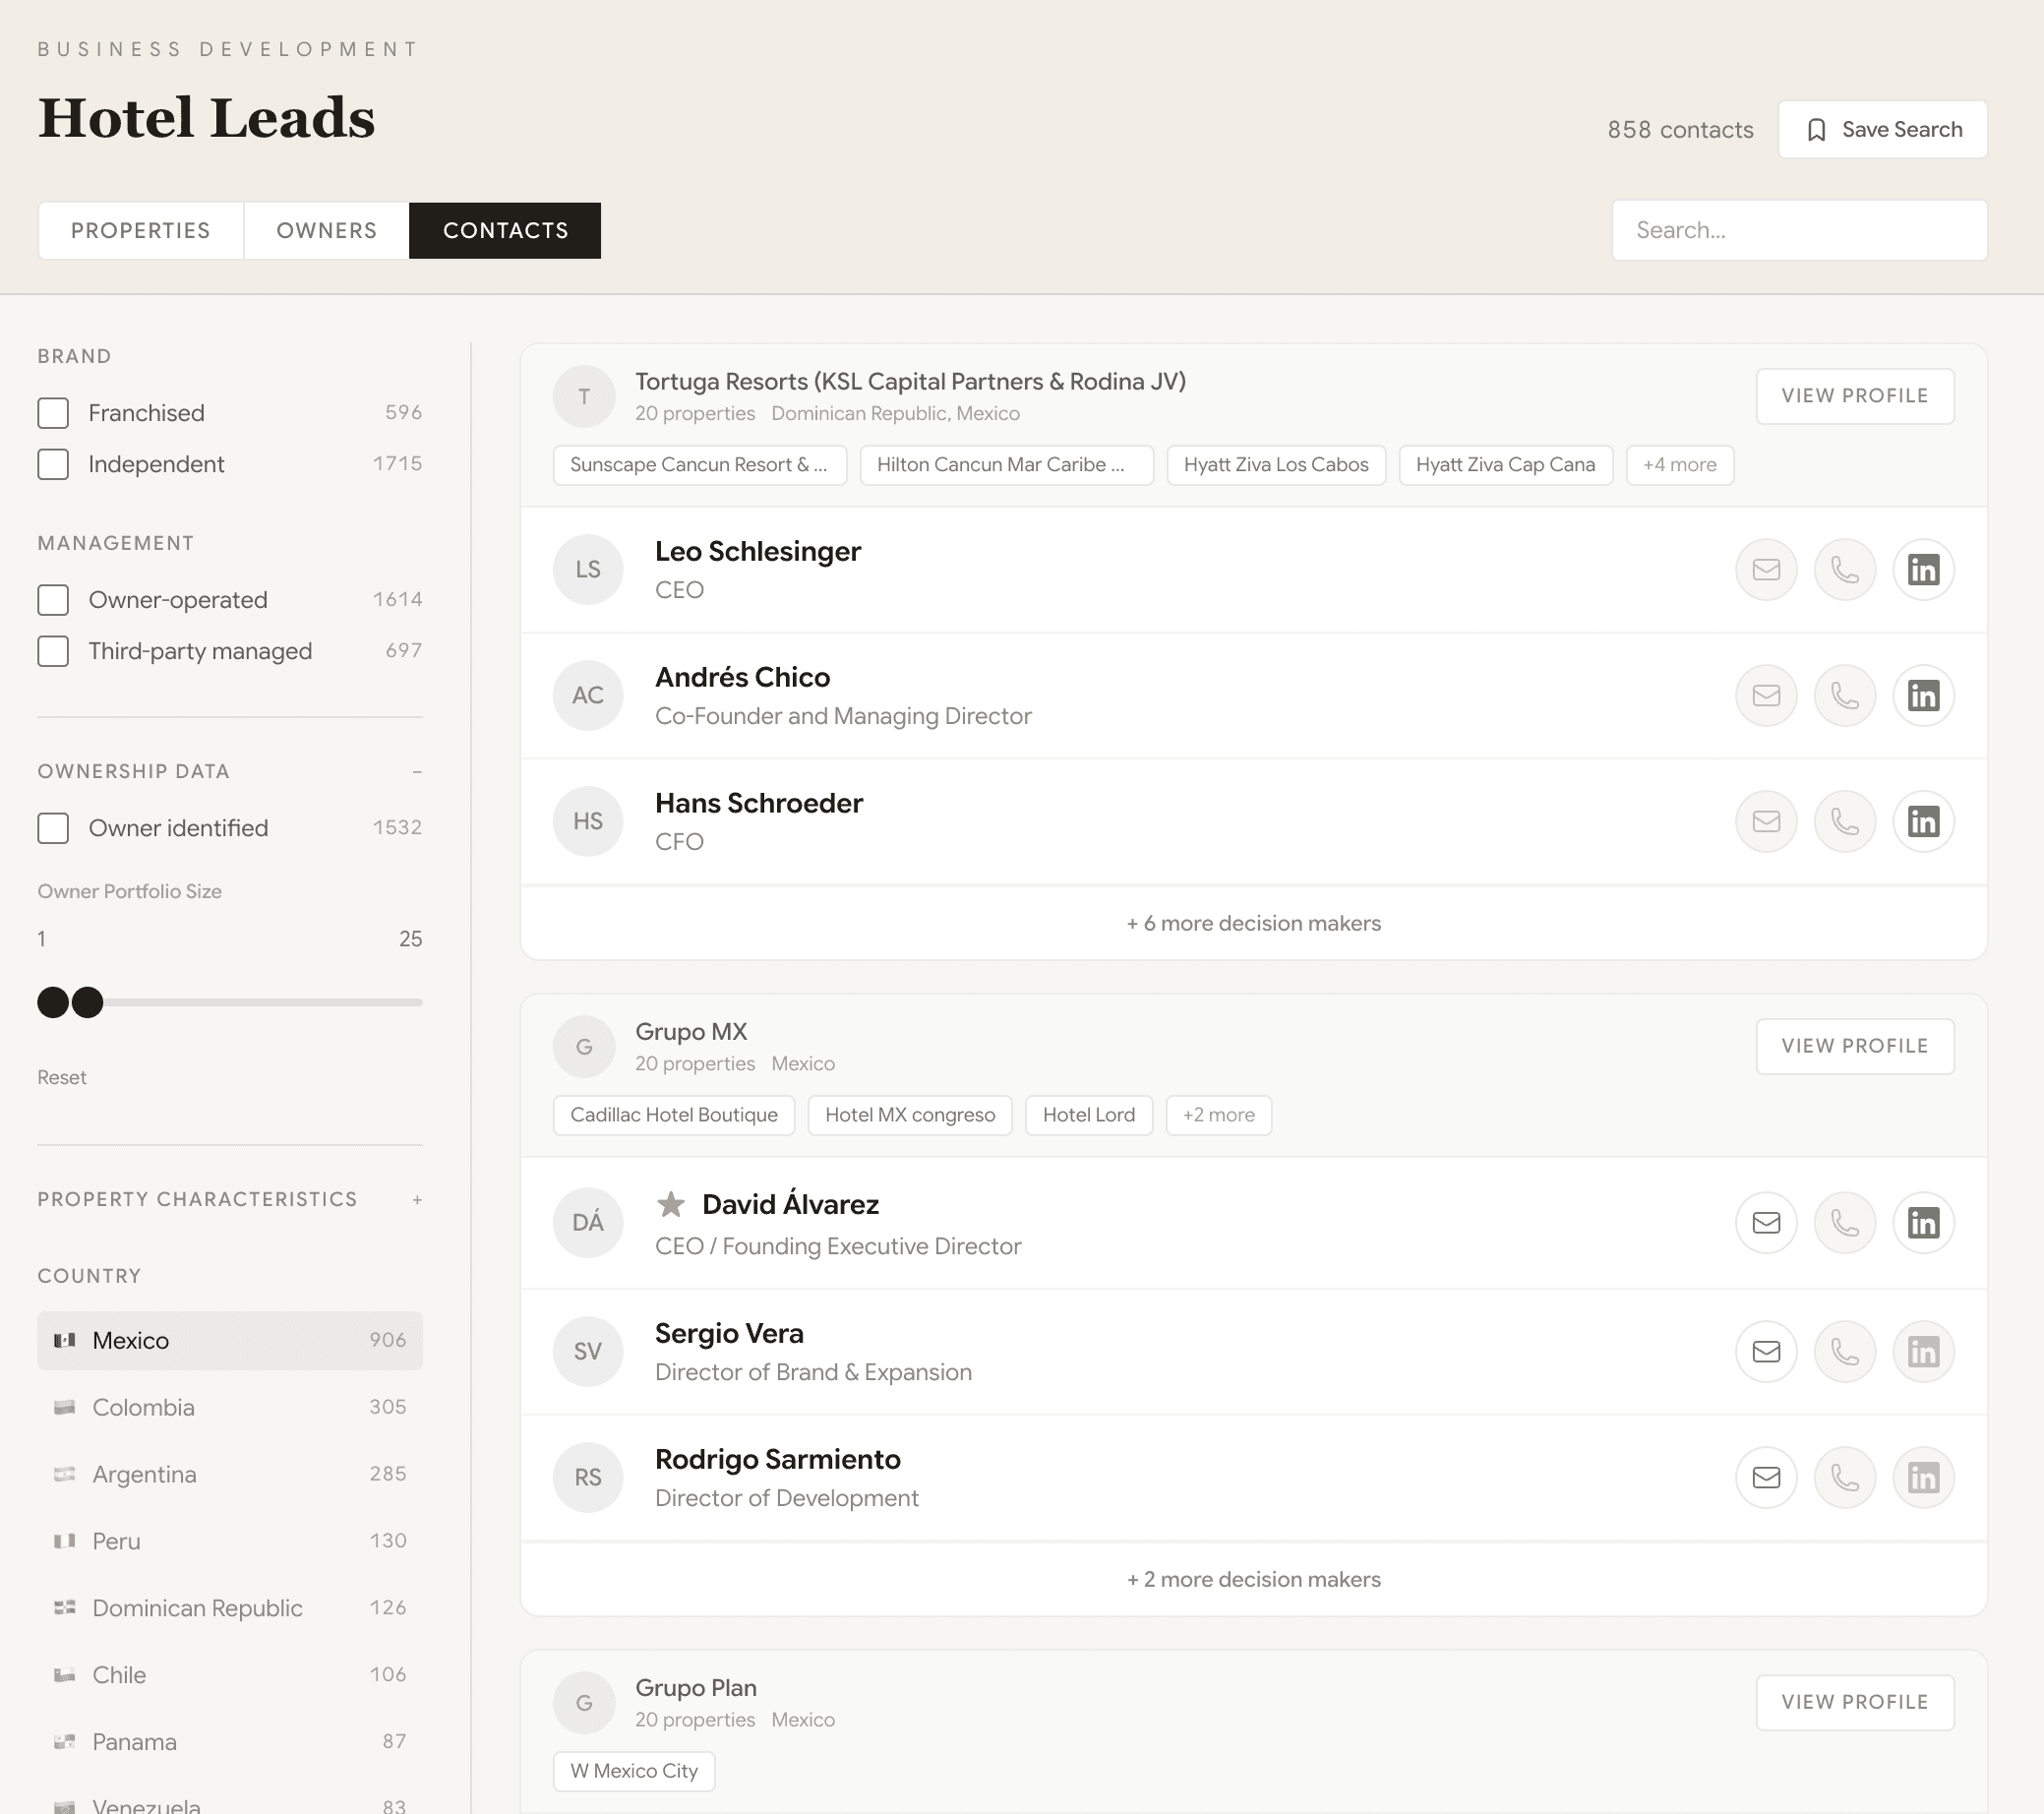
Task: Click the email icon for David Álvarez
Action: click(x=1766, y=1222)
